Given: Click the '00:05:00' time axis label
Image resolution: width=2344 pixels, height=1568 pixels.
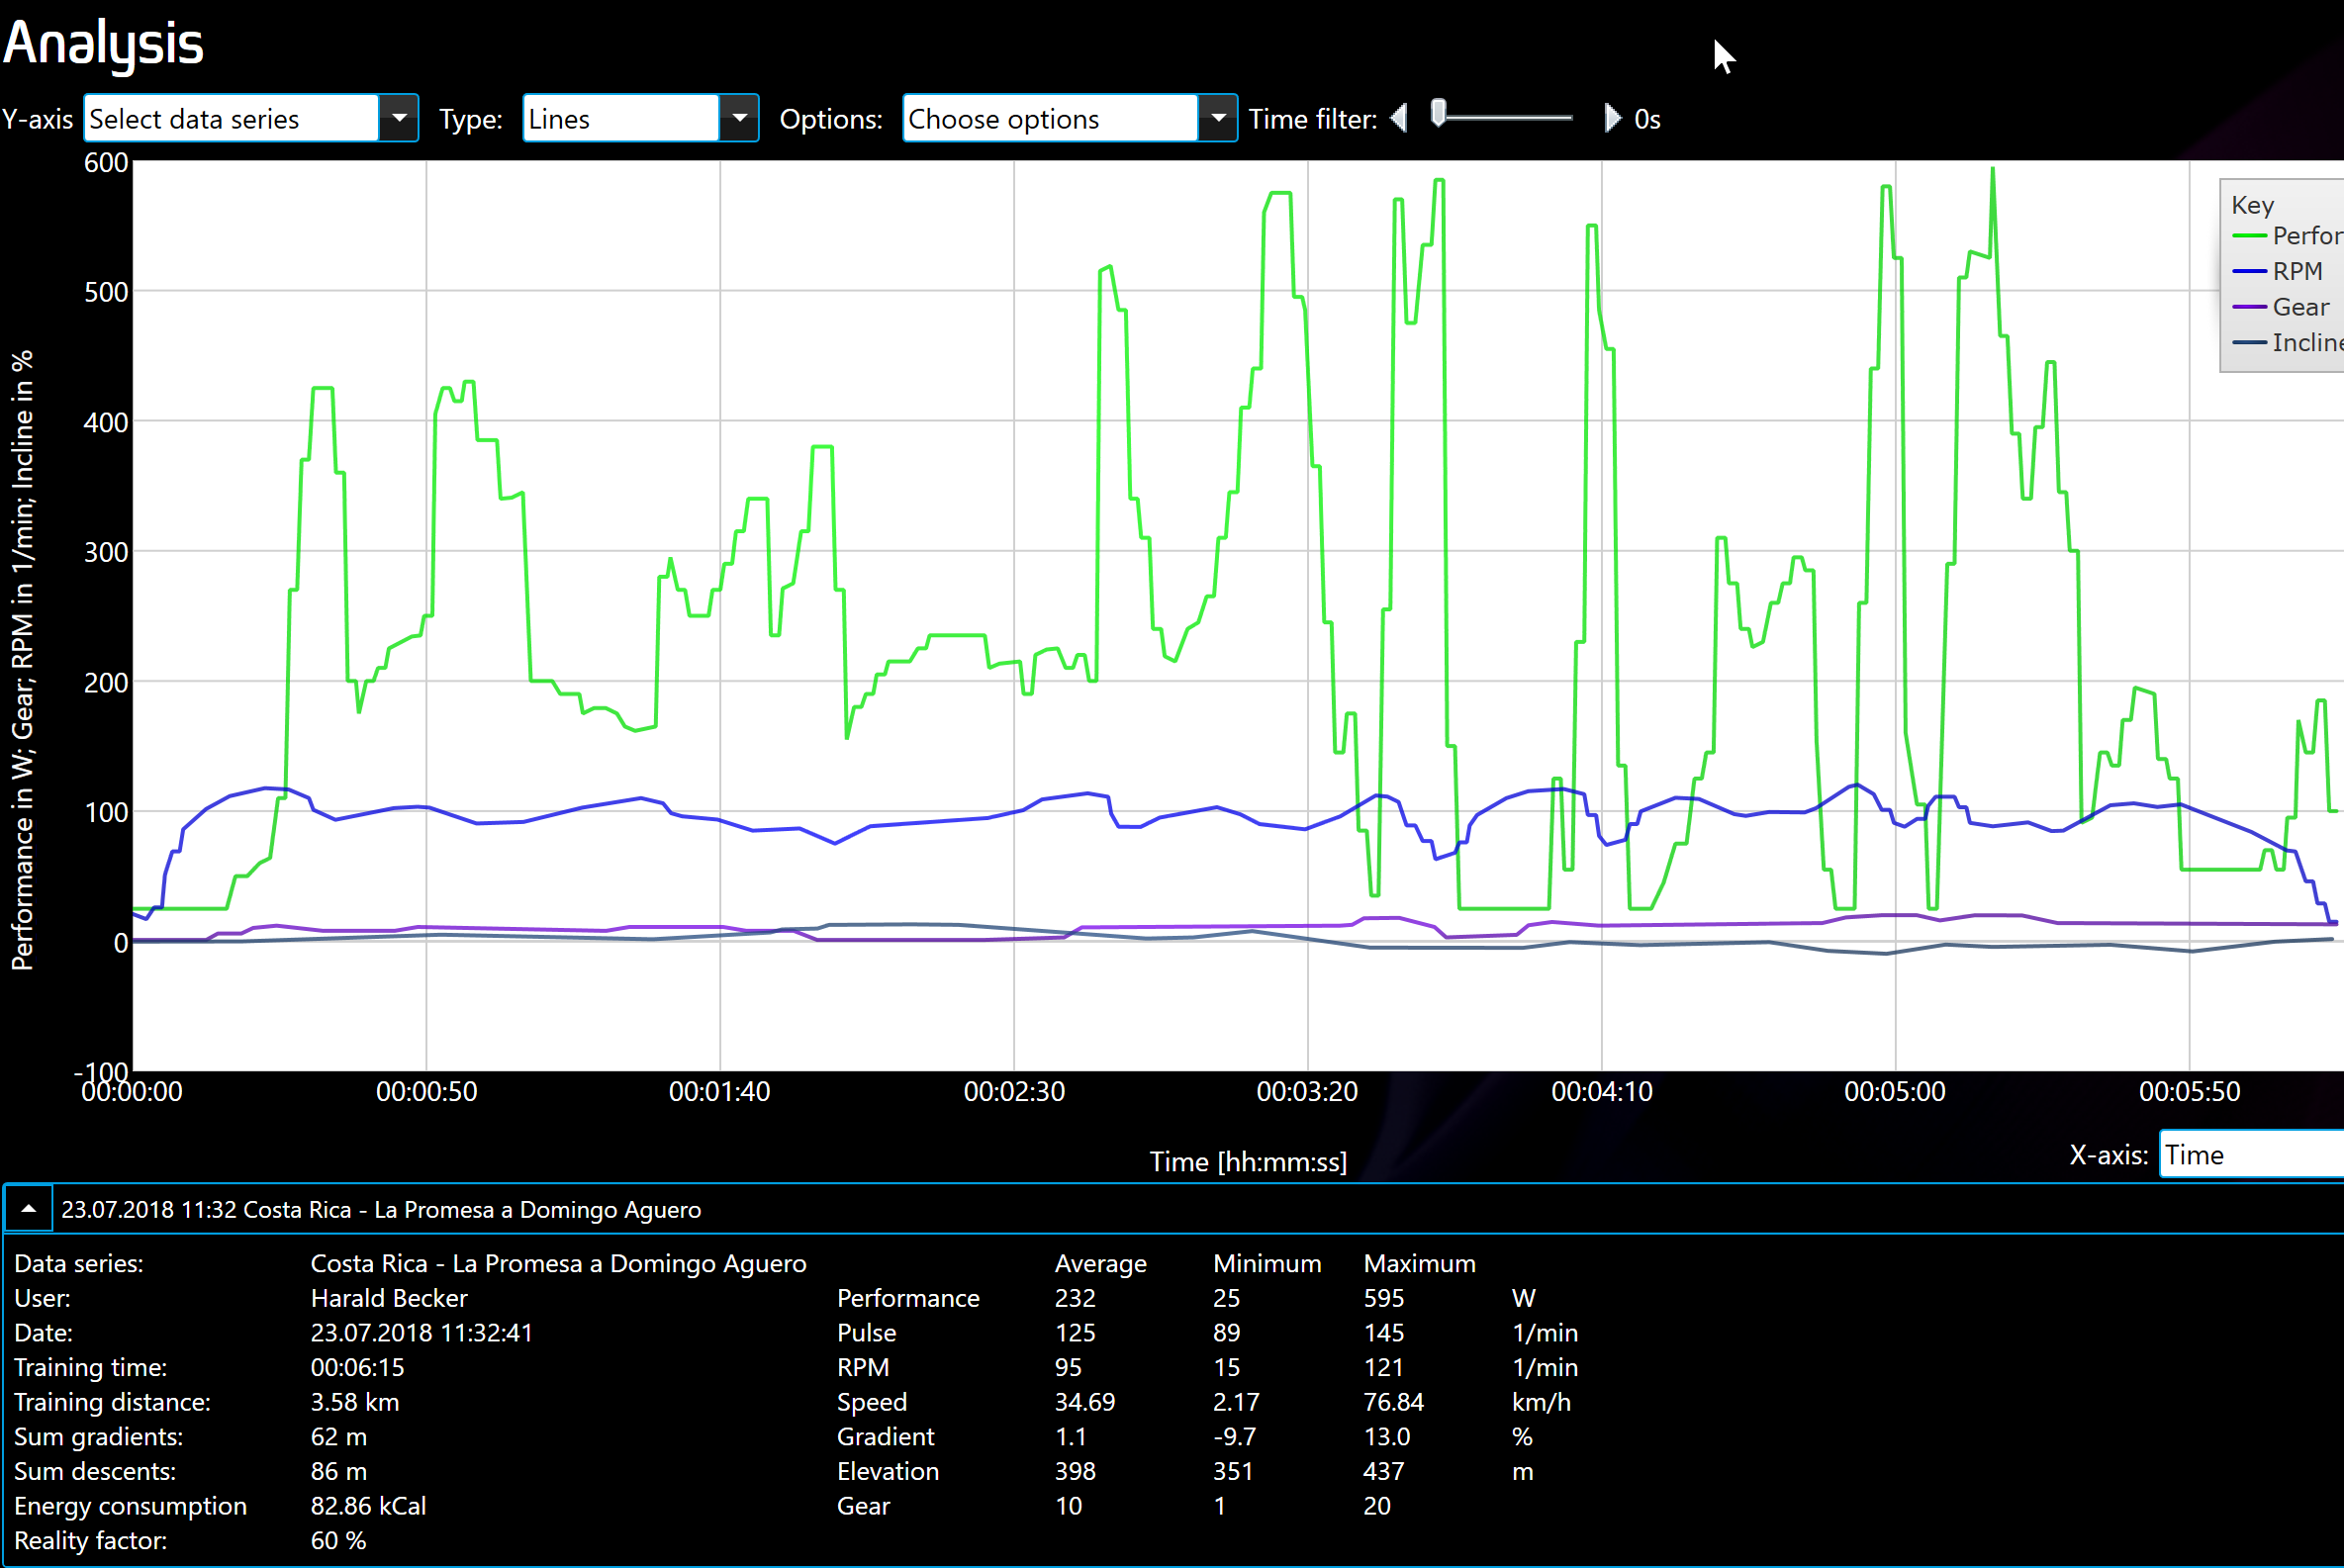Looking at the screenshot, I should click(x=1895, y=1091).
